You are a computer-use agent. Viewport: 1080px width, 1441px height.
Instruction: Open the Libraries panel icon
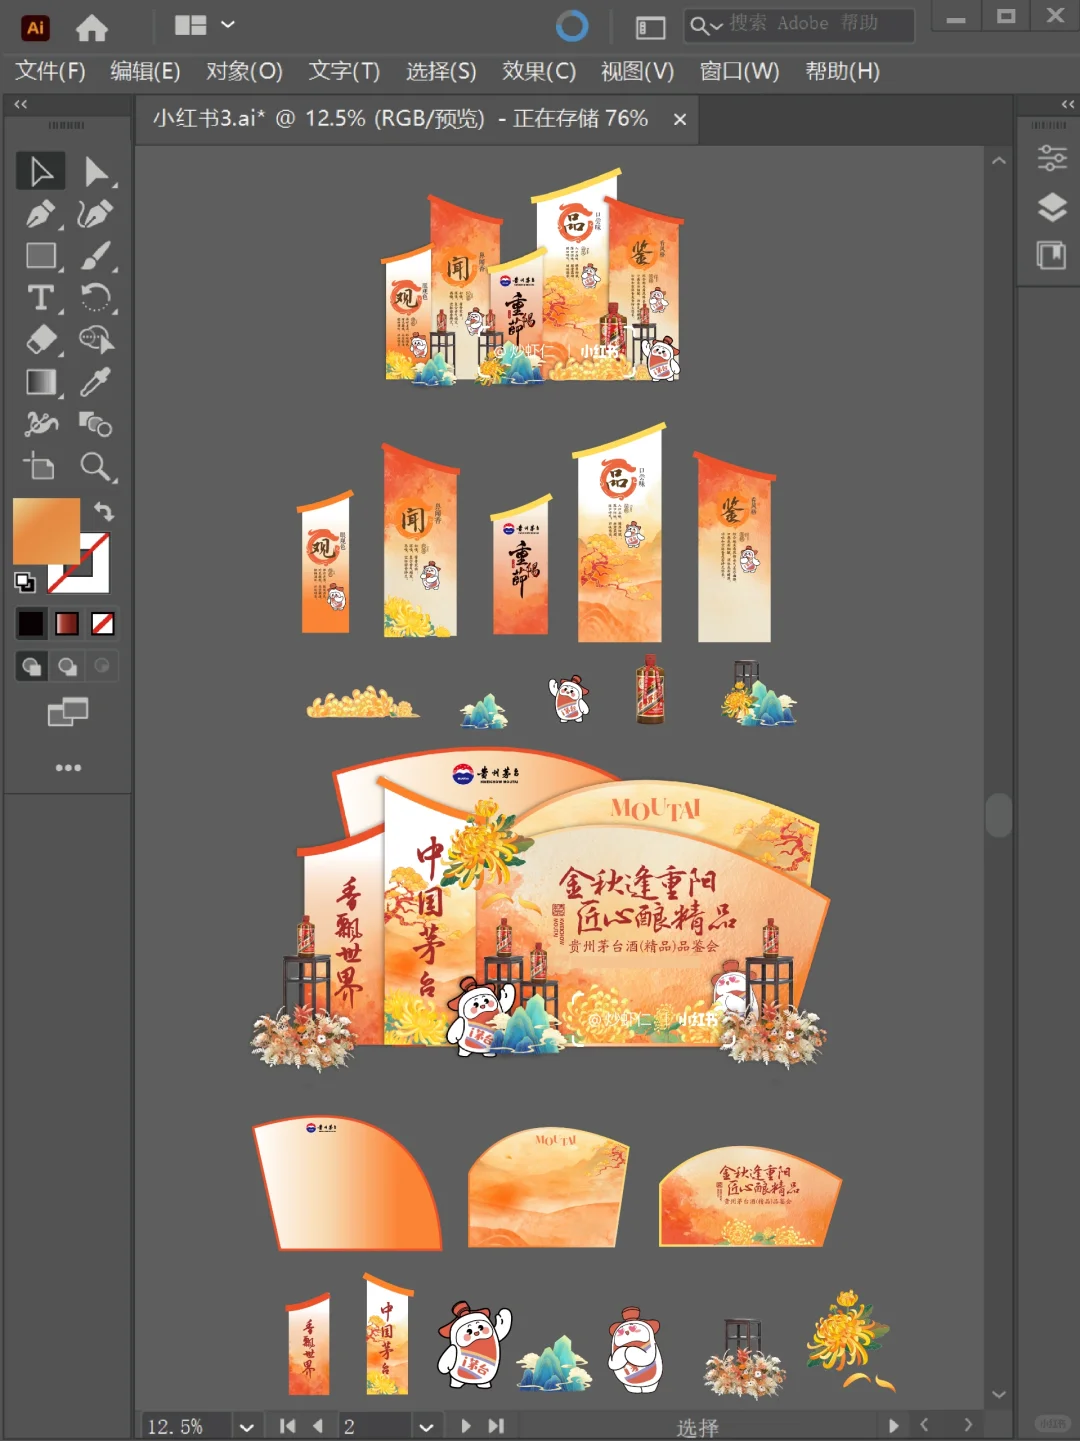pyautogui.click(x=1051, y=255)
